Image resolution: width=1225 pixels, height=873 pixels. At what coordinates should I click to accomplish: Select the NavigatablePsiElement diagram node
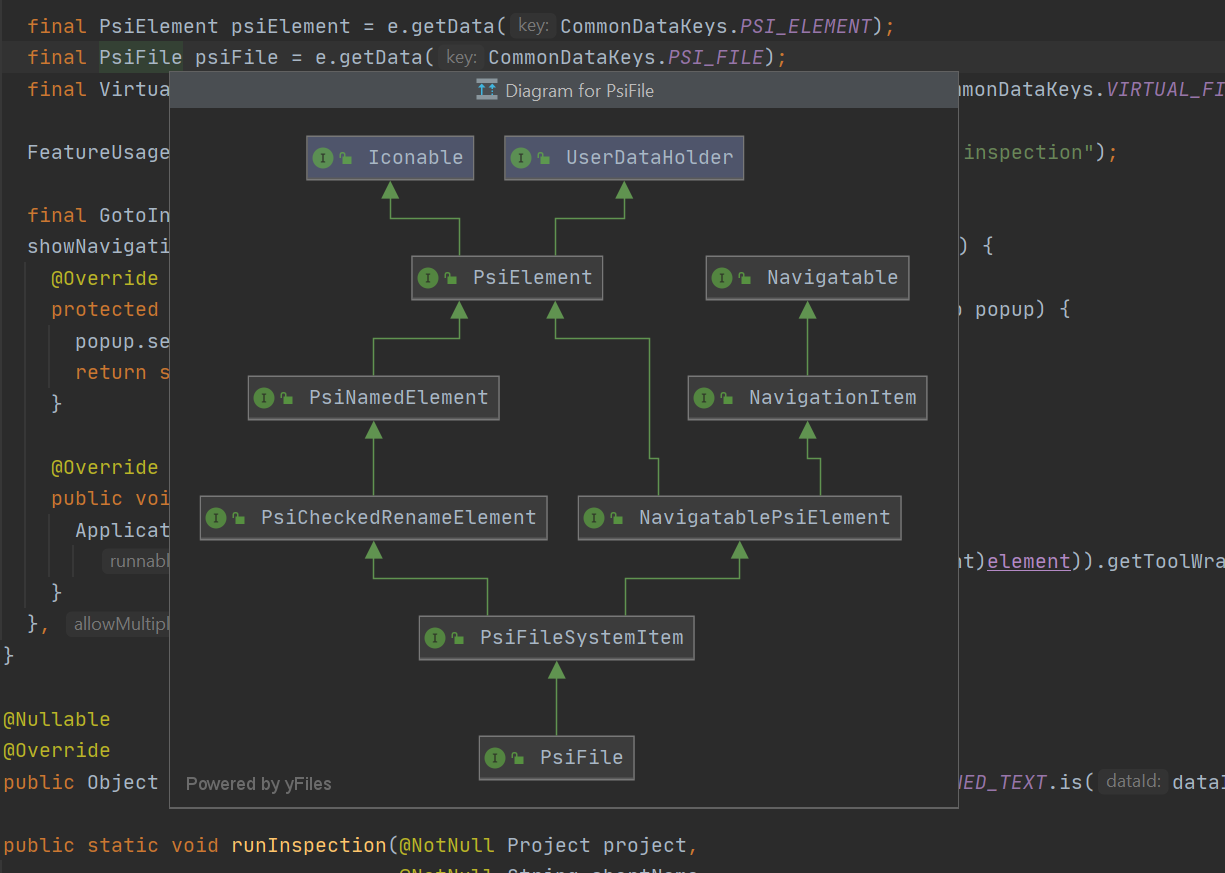point(740,518)
